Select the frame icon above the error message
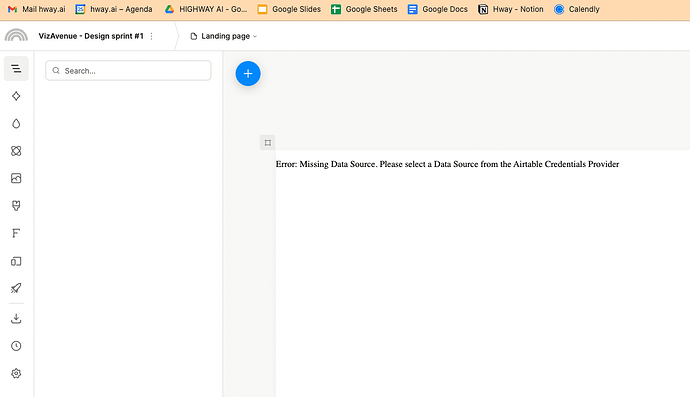The image size is (690, 397). click(268, 143)
